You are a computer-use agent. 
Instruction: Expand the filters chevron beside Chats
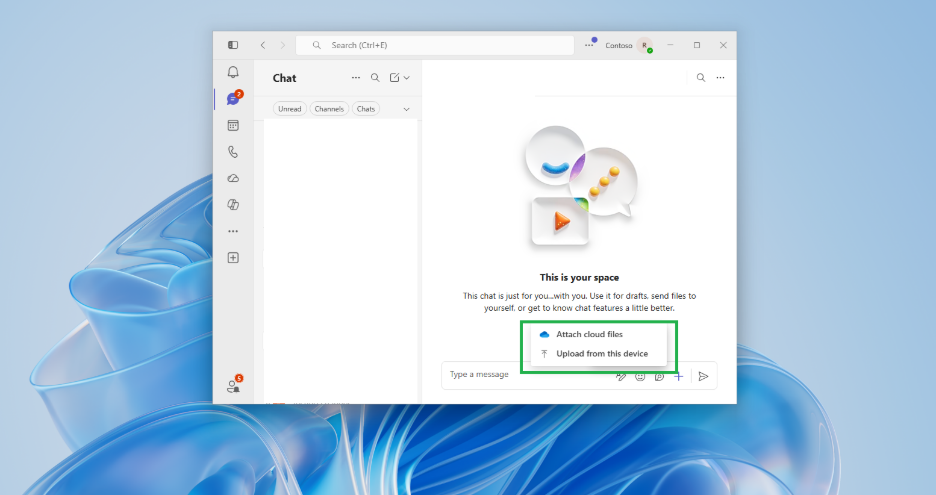tap(407, 109)
